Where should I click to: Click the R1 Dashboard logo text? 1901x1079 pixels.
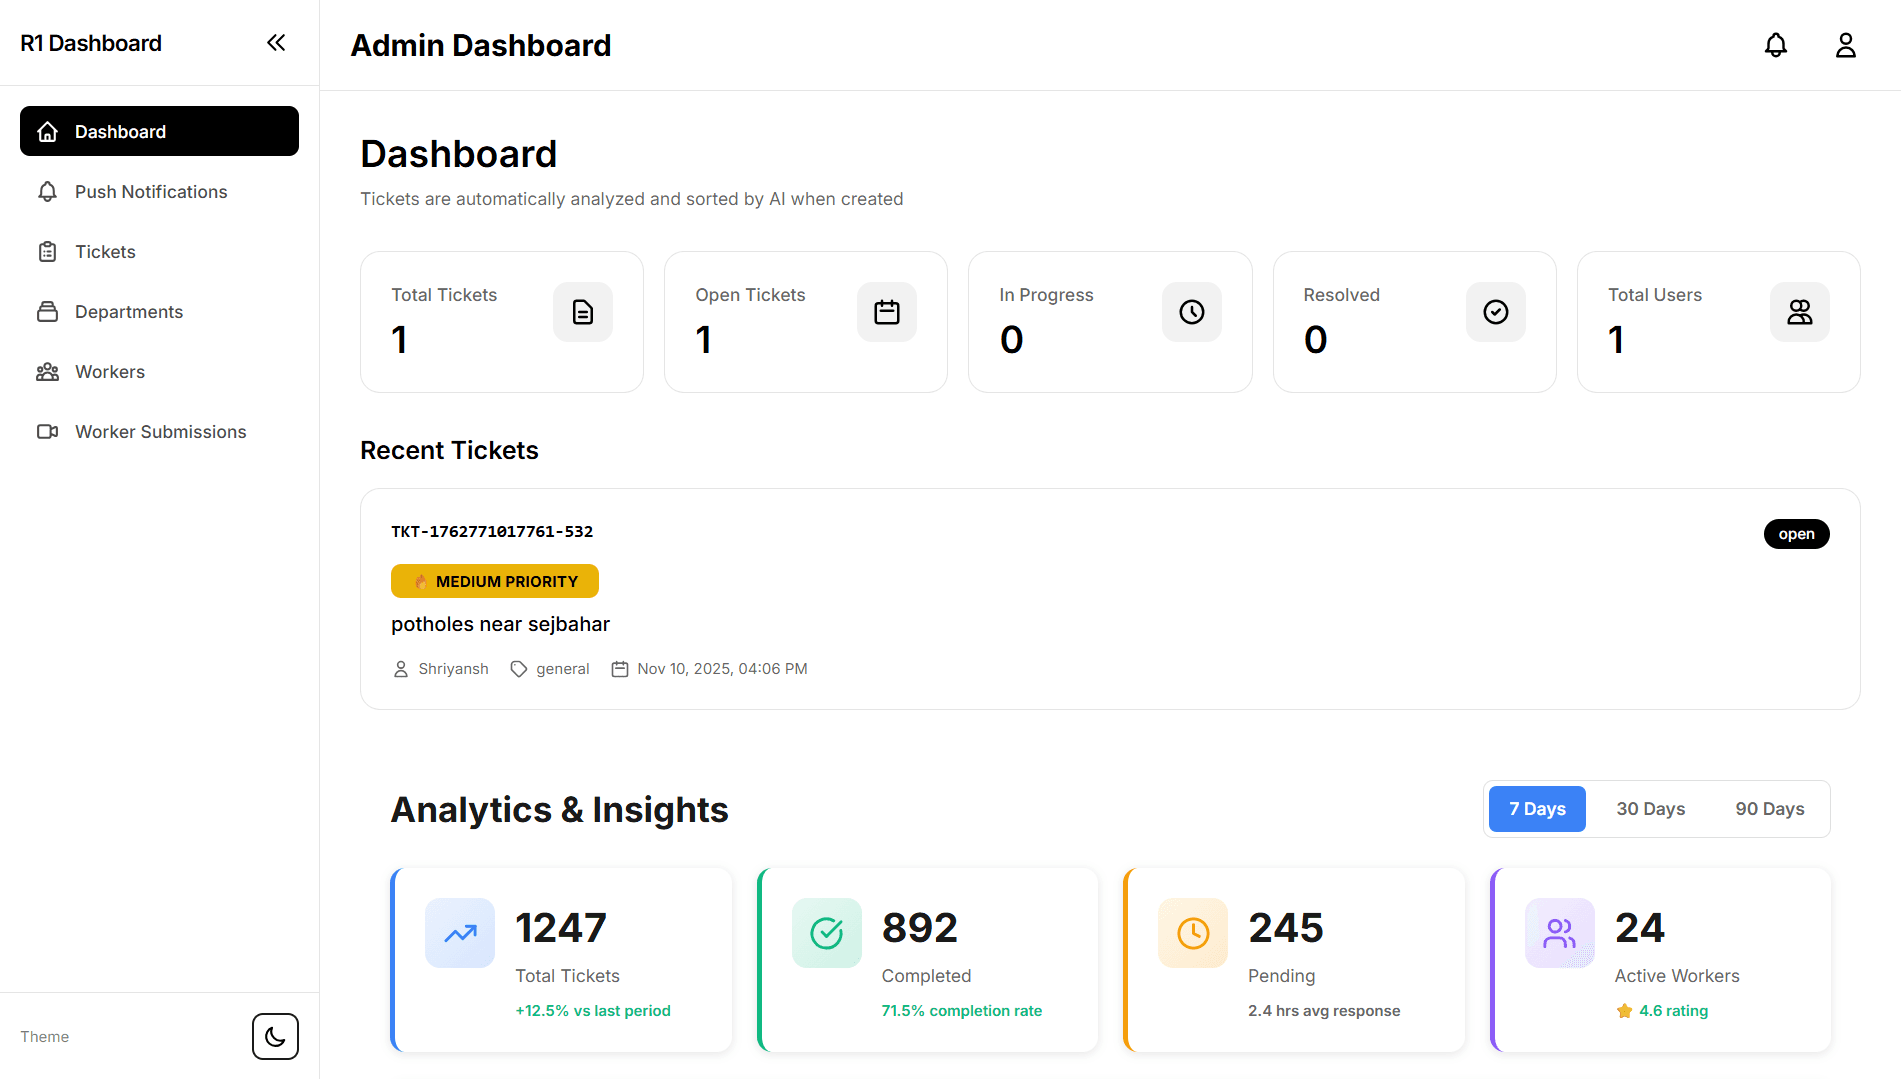pyautogui.click(x=91, y=43)
